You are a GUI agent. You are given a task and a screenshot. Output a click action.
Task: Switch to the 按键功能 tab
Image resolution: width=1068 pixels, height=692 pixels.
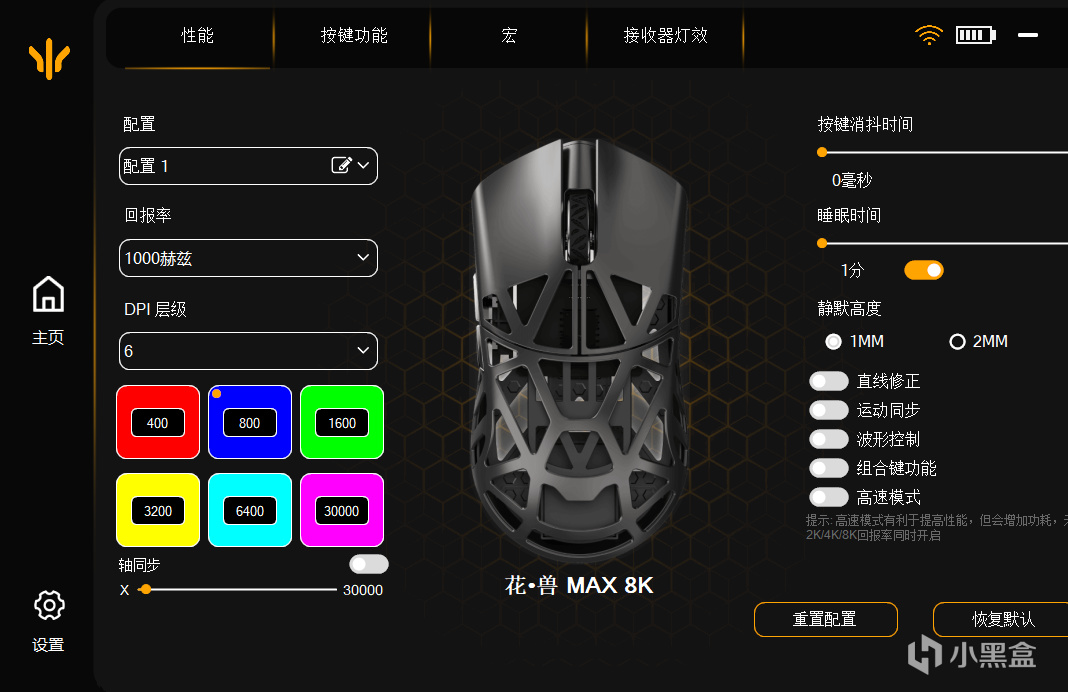[x=354, y=35]
